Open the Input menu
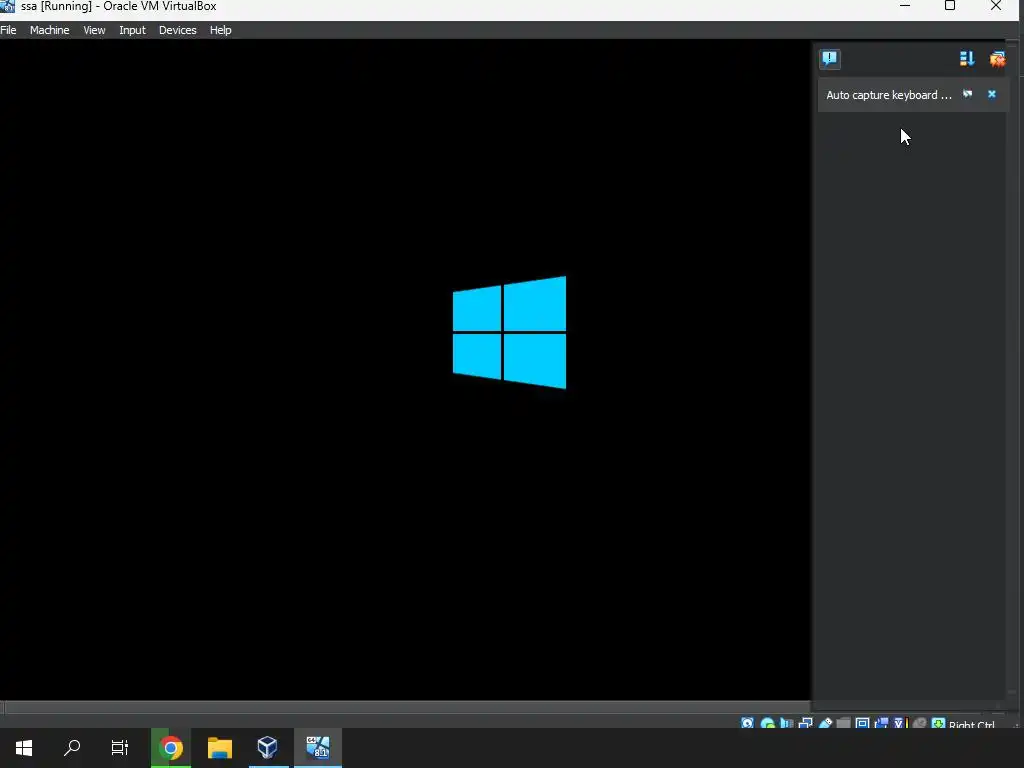The height and width of the screenshot is (768, 1024). [133, 30]
